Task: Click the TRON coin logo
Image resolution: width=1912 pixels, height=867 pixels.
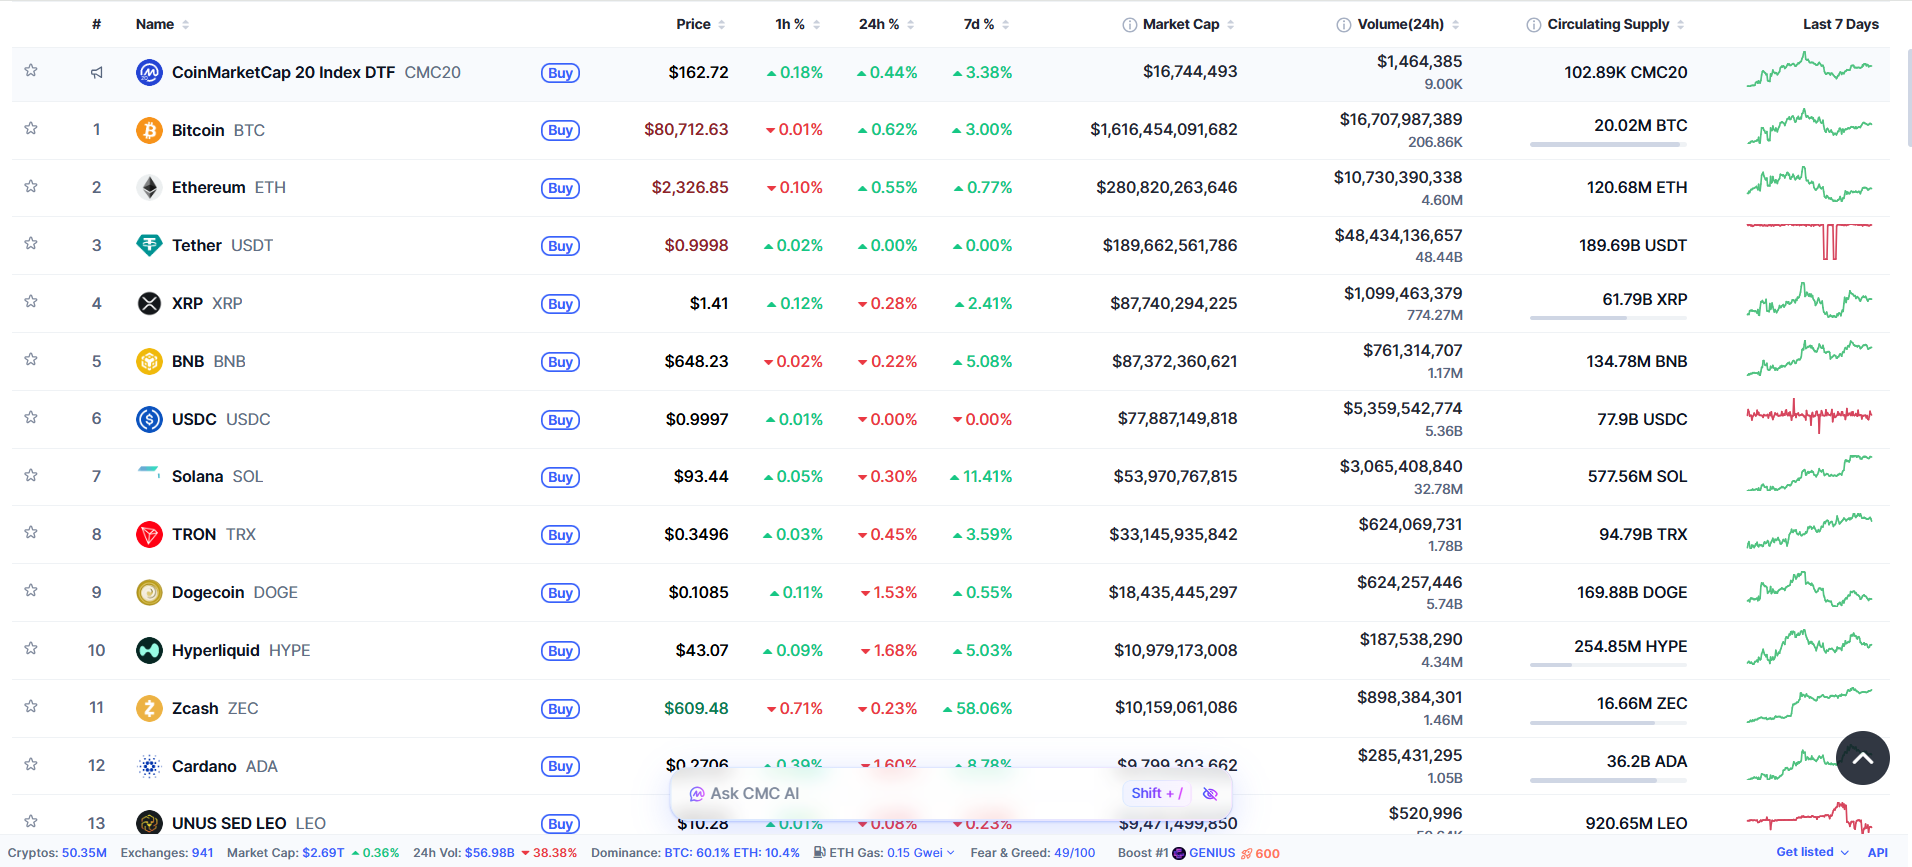Action: [x=149, y=534]
